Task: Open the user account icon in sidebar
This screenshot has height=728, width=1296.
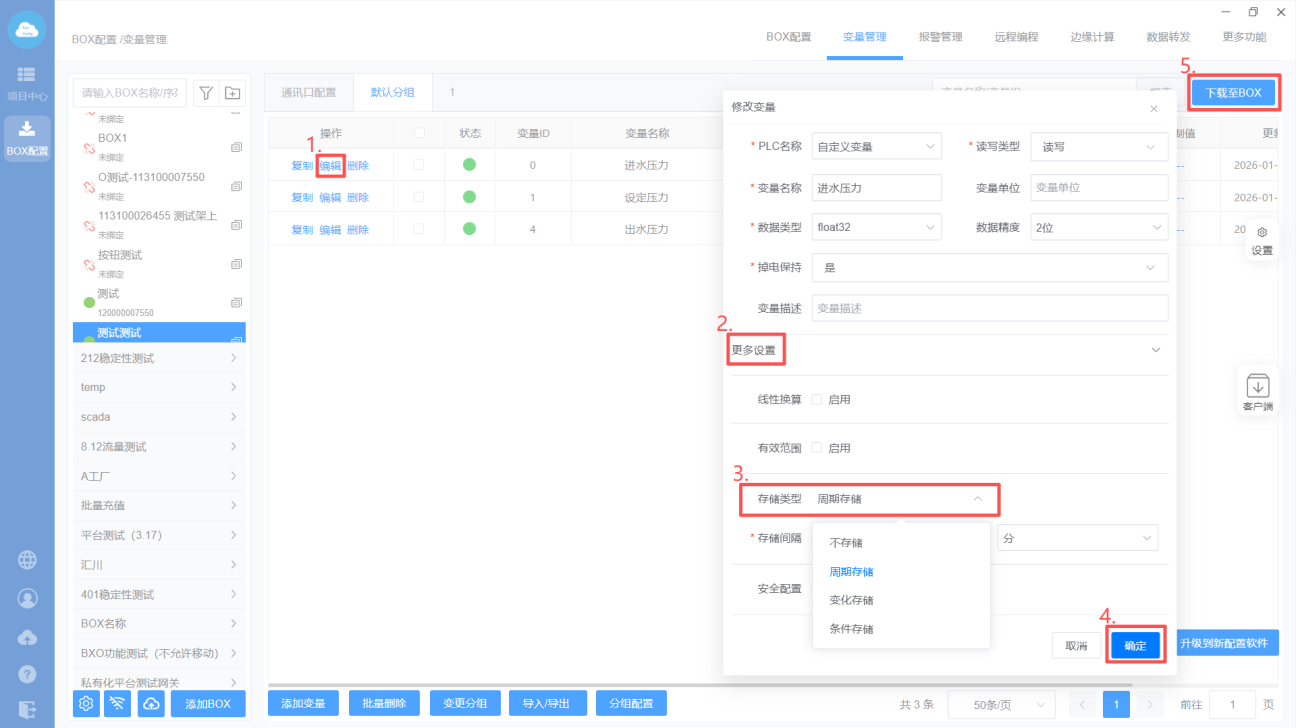Action: [x=27, y=598]
